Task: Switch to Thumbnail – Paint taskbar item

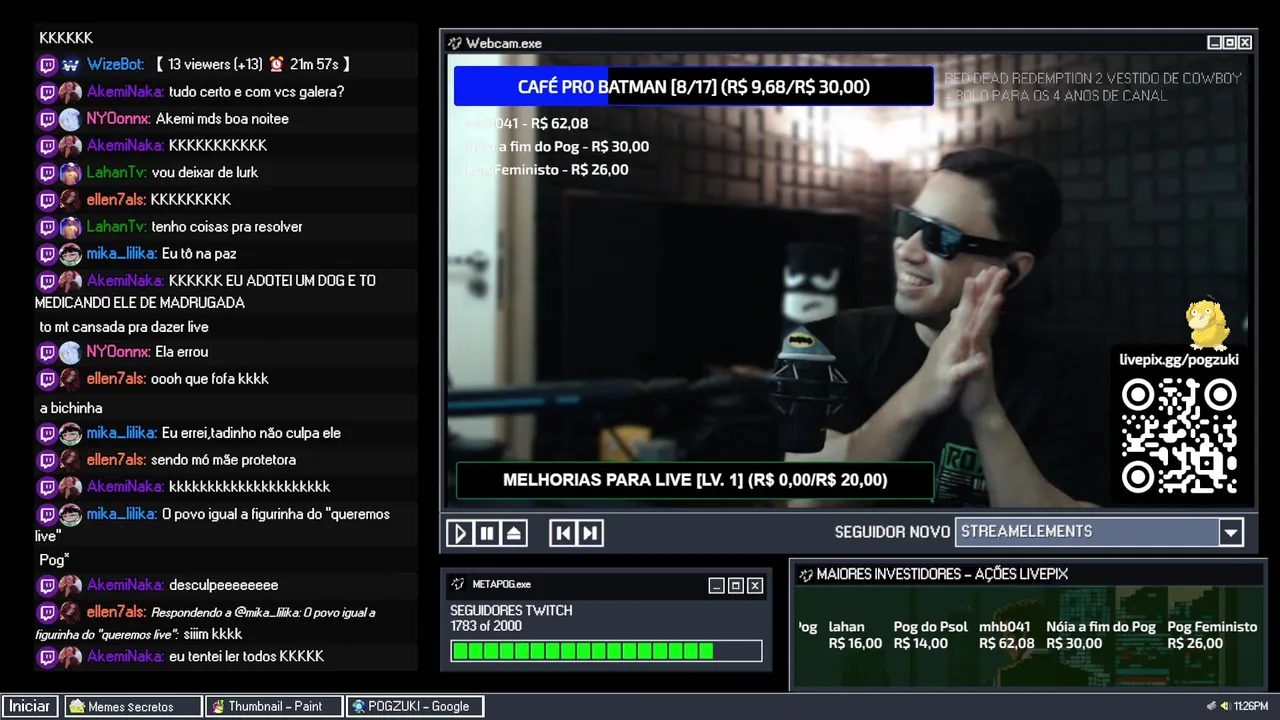Action: (x=273, y=706)
